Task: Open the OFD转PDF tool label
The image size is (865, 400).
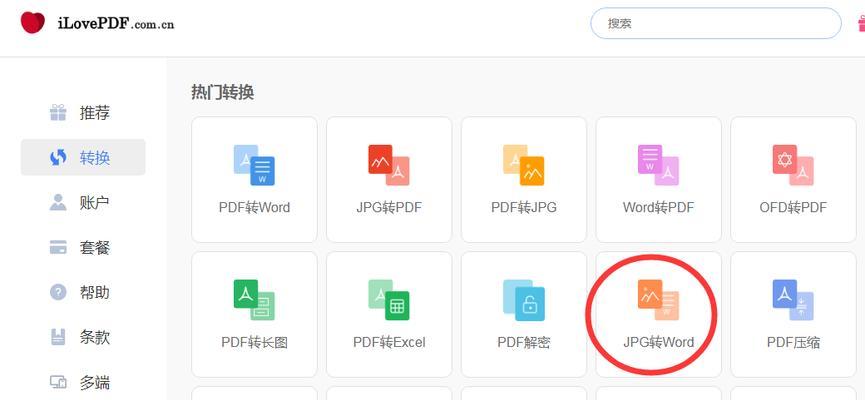Action: point(793,207)
